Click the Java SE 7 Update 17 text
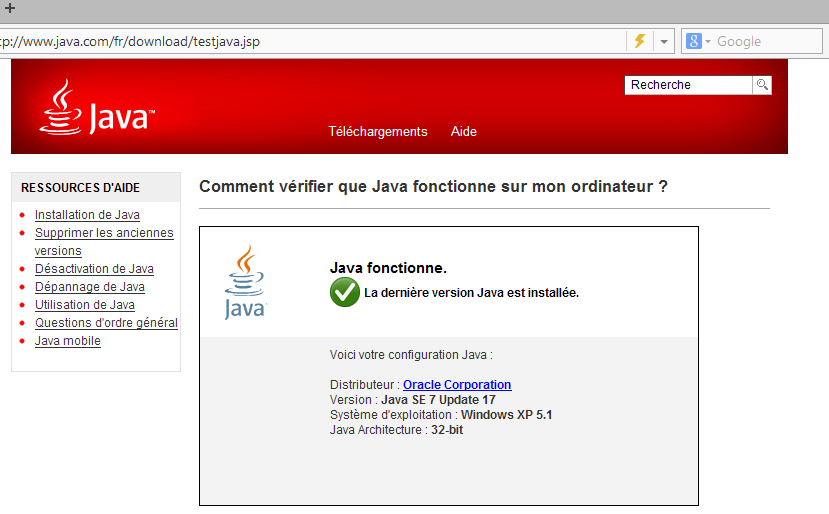 [438, 400]
